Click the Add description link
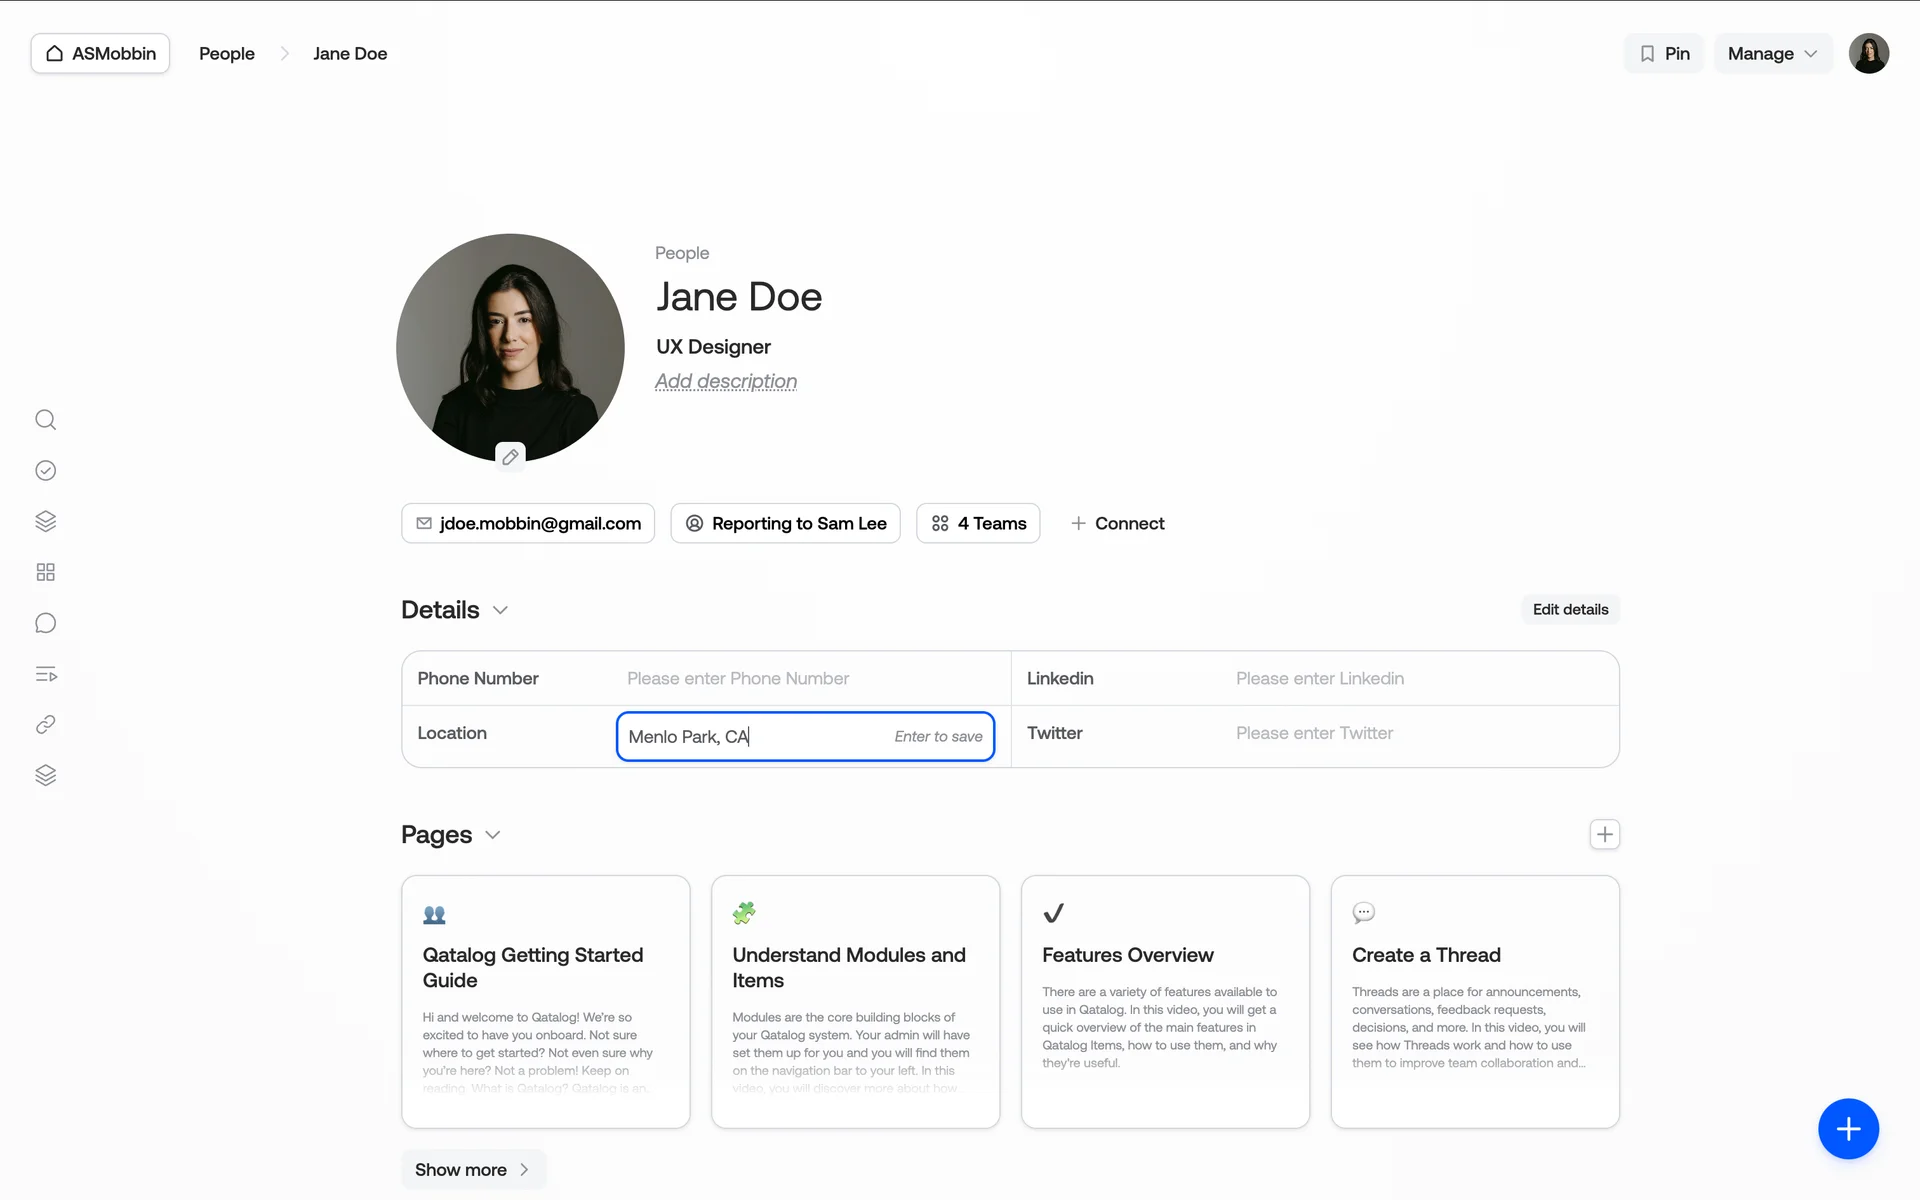The height and width of the screenshot is (1200, 1920). 726,382
